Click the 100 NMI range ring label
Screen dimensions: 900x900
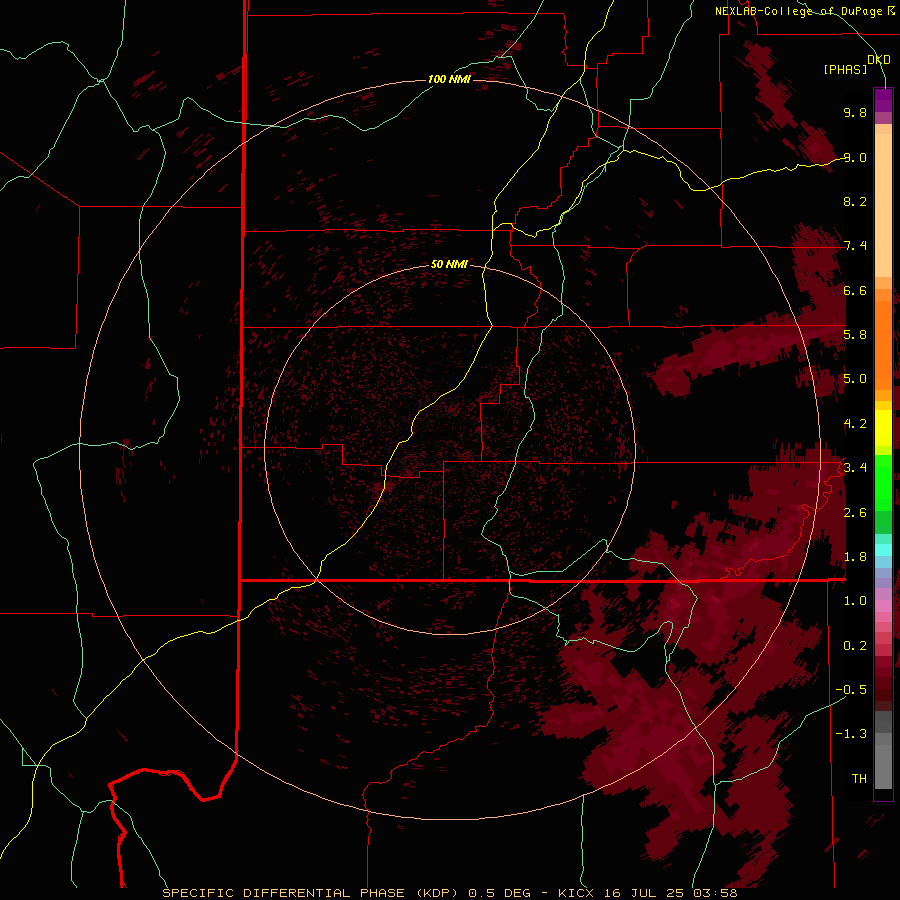[449, 79]
